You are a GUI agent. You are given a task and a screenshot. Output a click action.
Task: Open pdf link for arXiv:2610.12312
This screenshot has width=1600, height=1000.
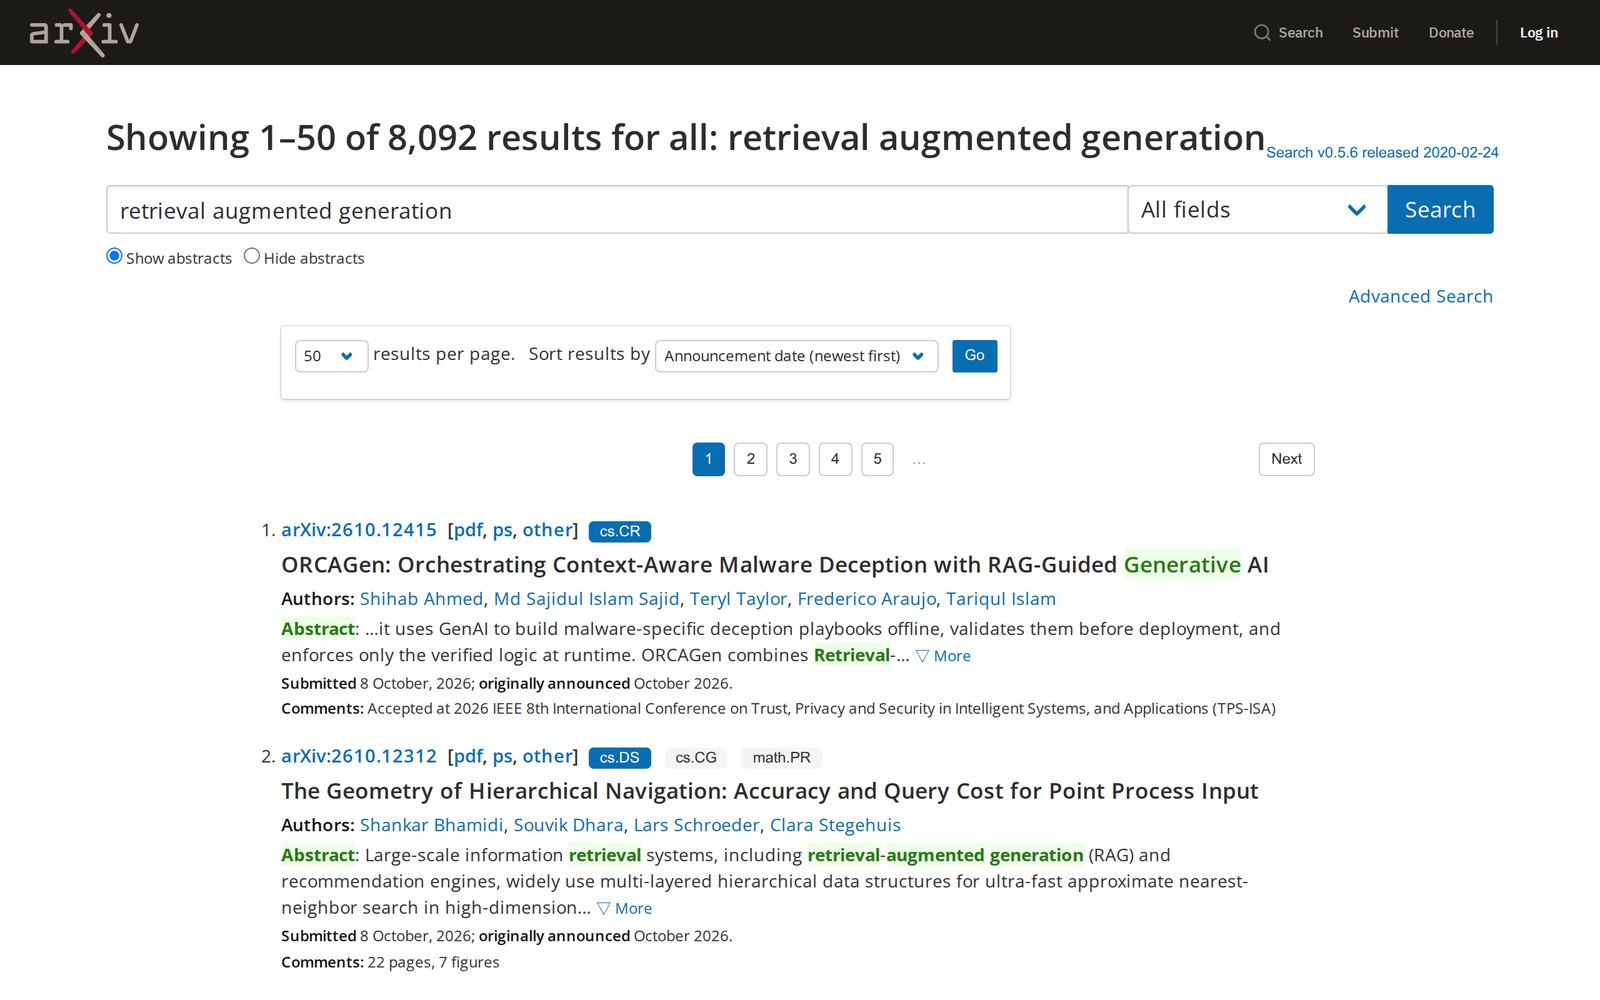468,756
